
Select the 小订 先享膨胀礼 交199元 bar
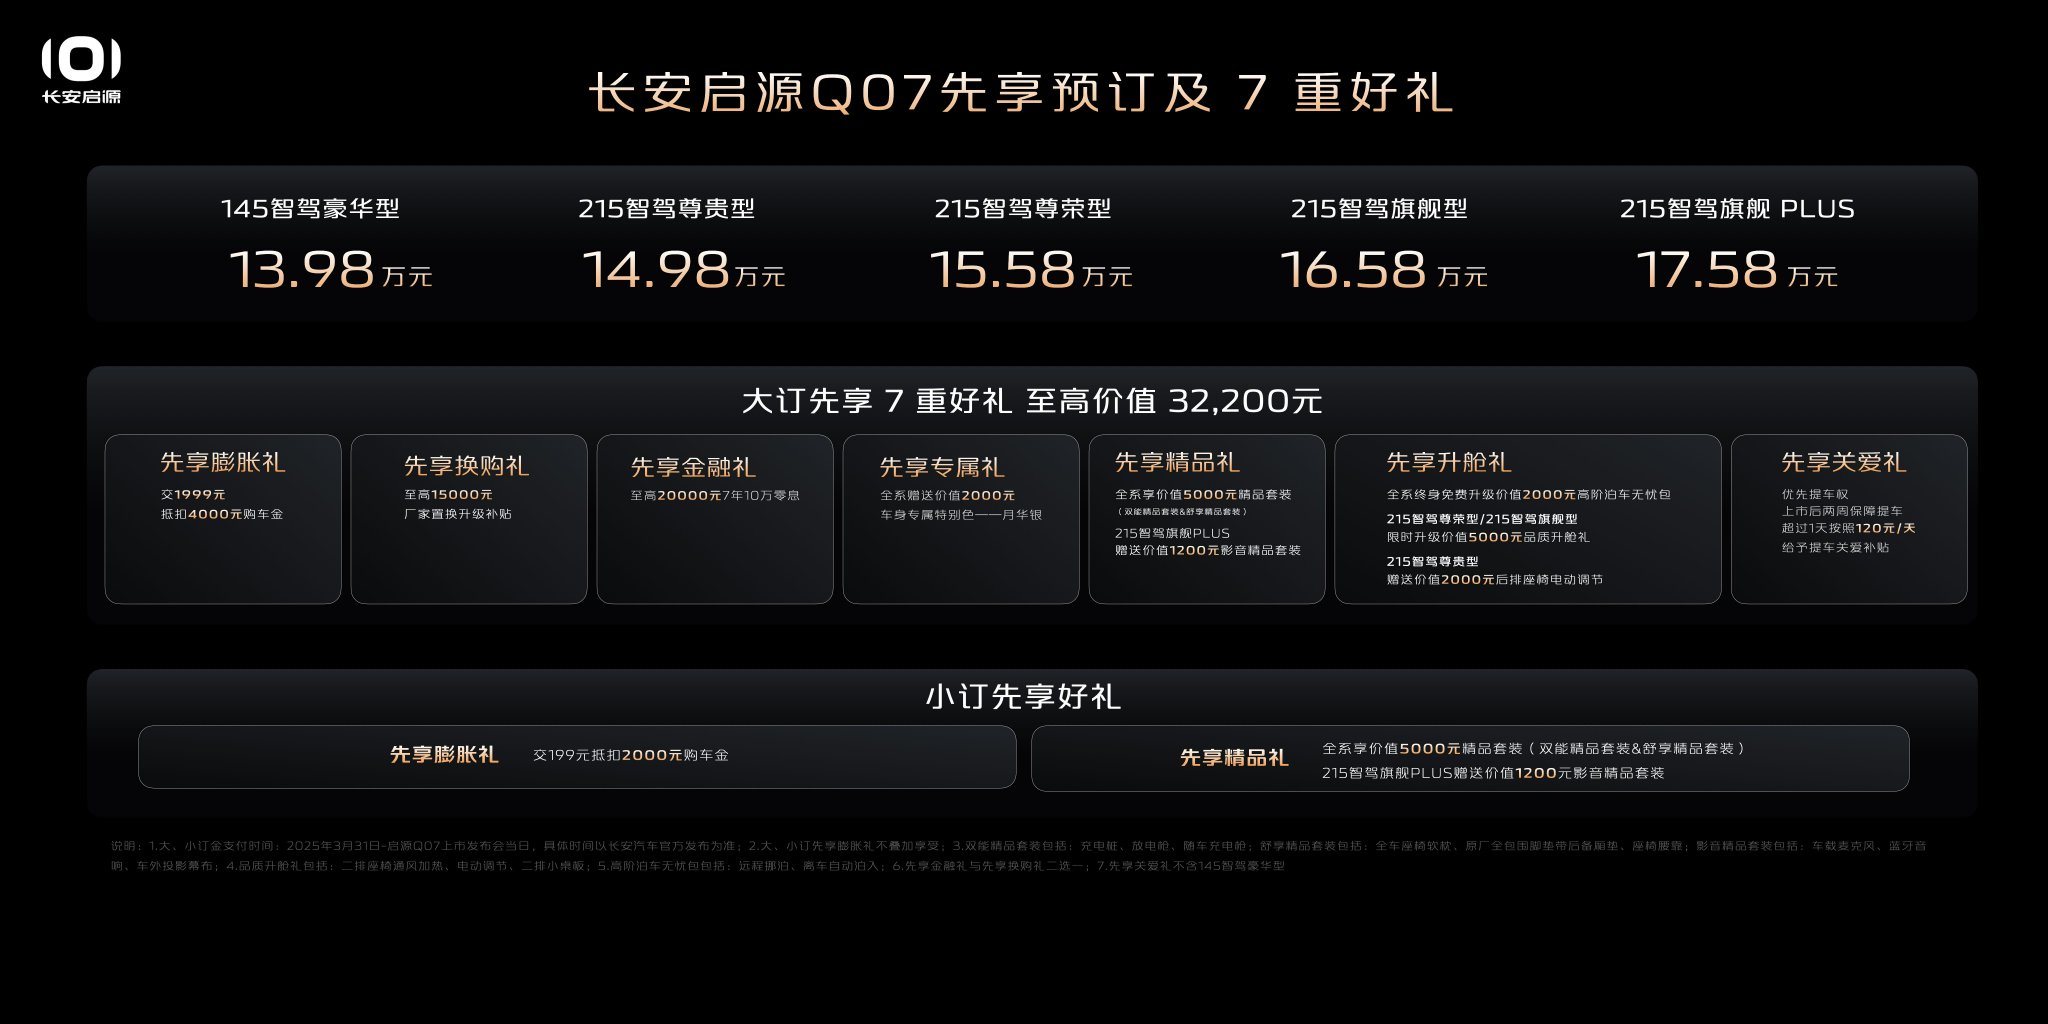tap(577, 756)
